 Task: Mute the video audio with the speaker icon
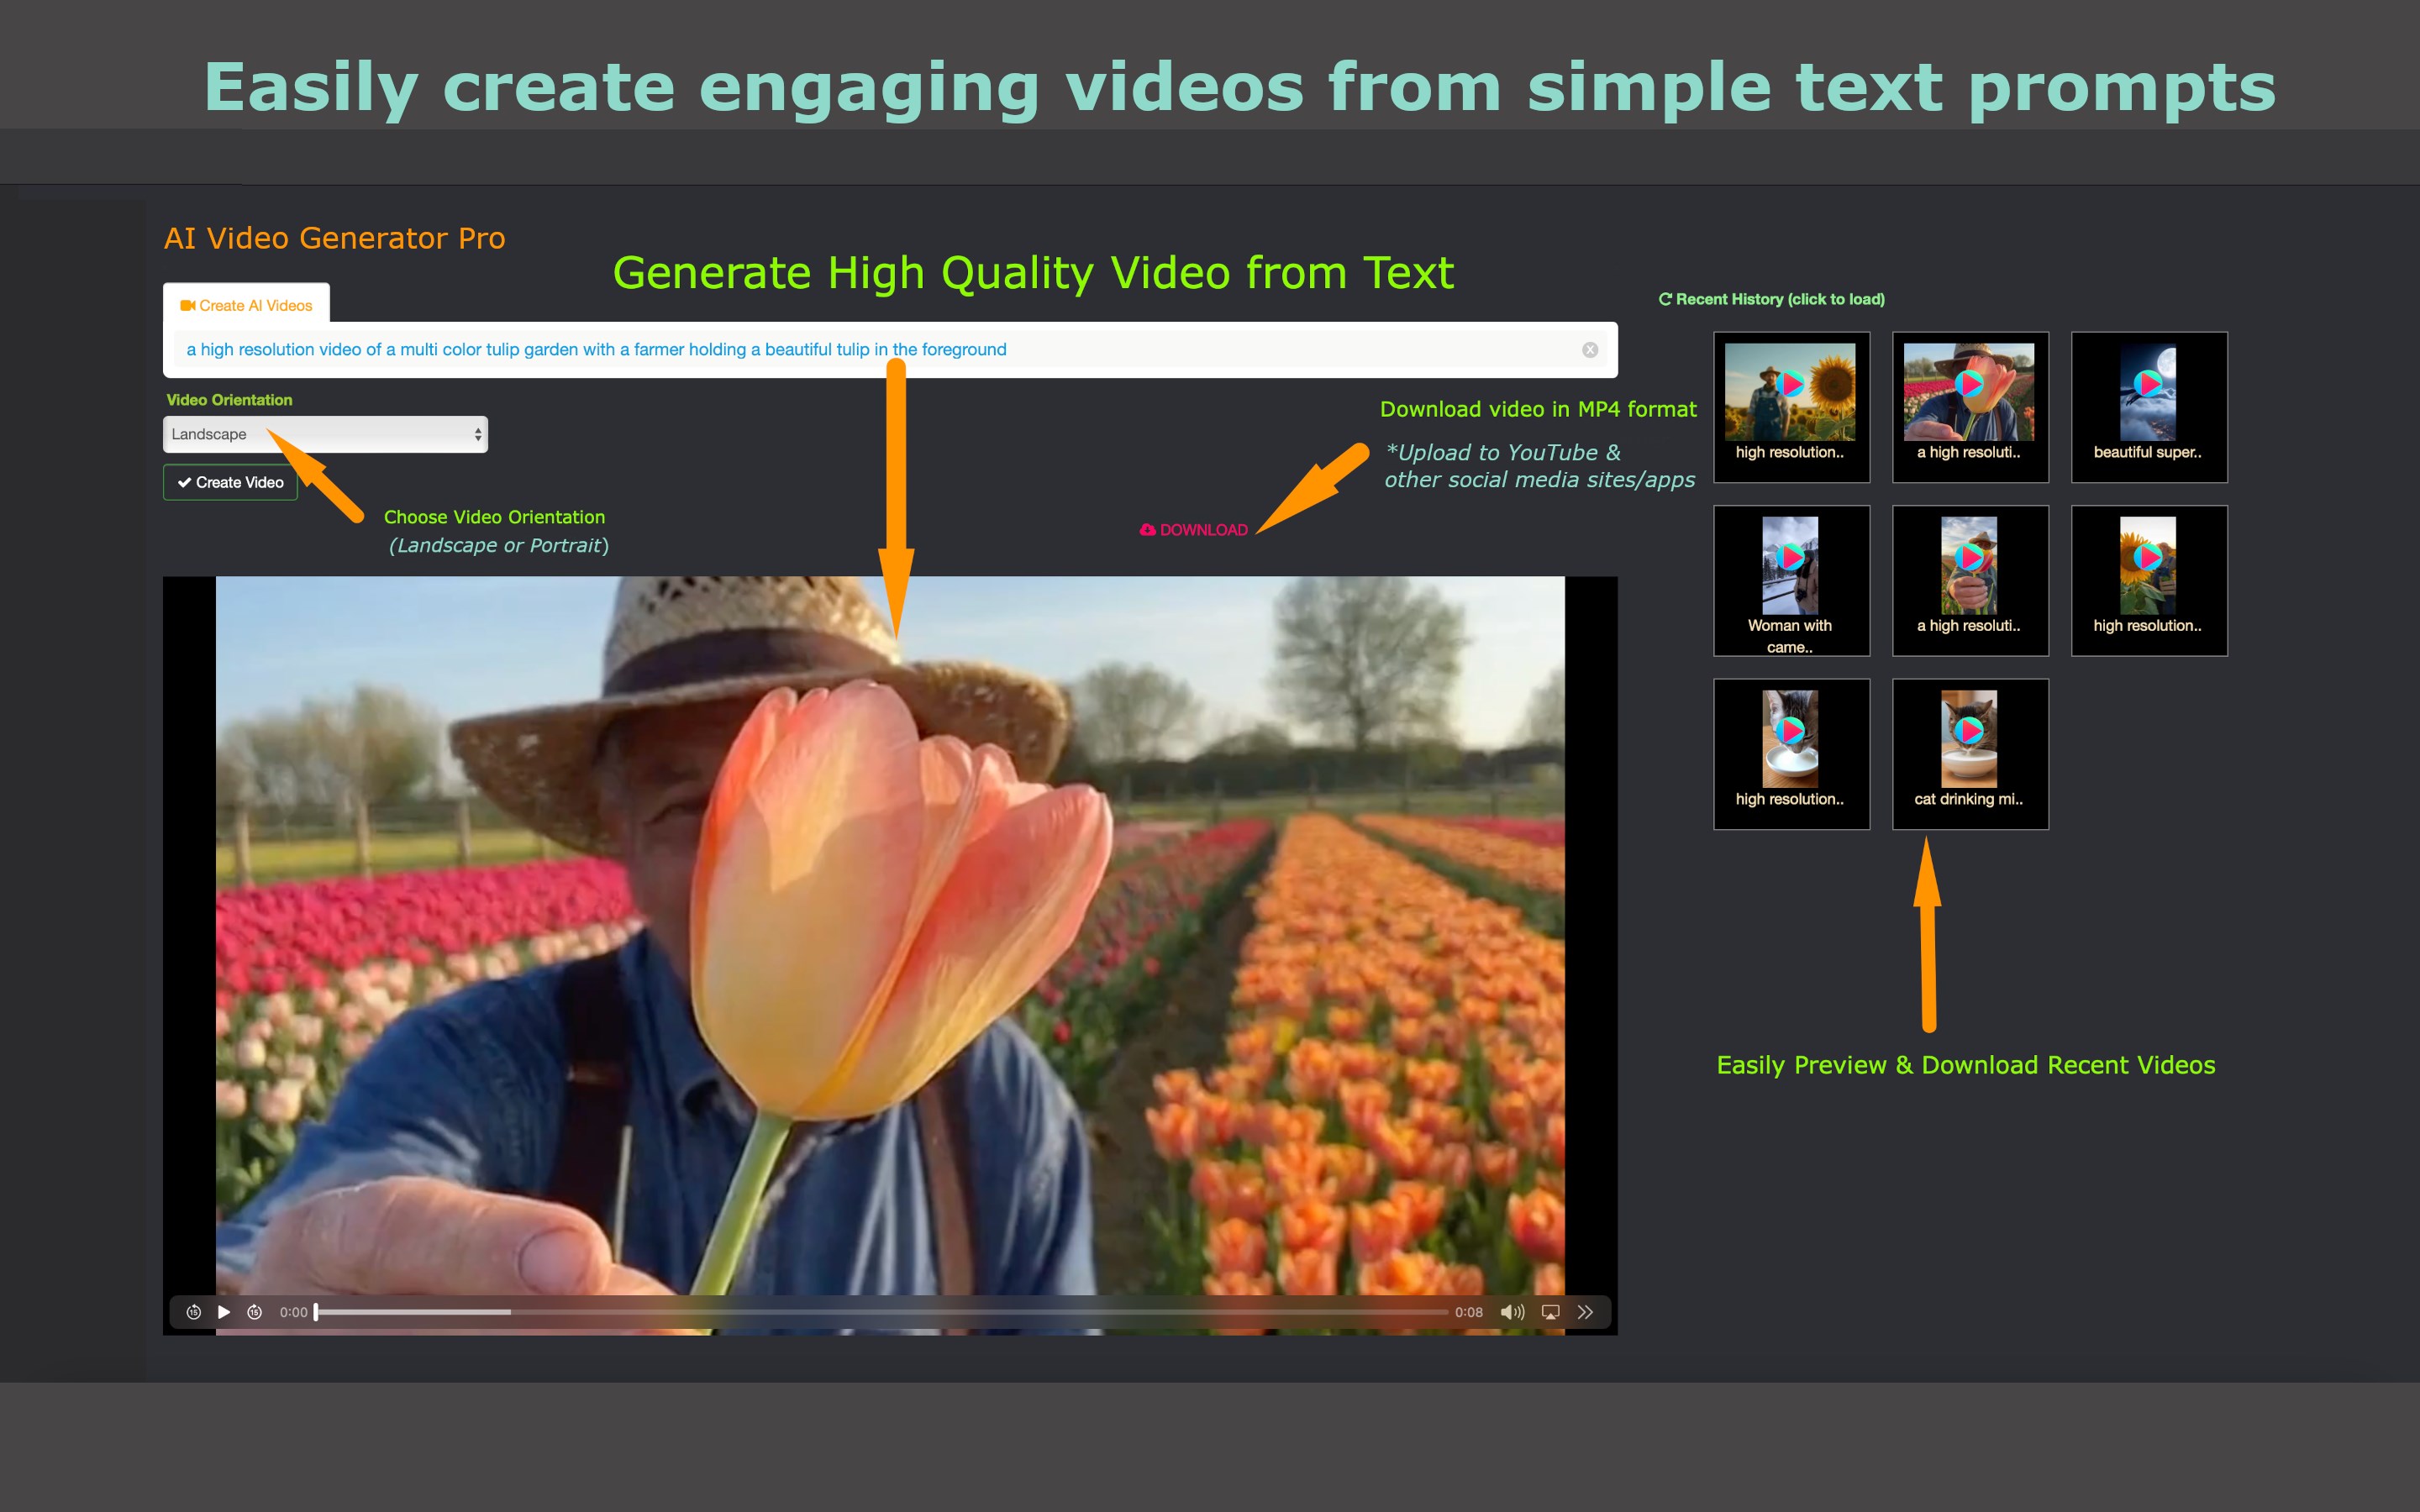coord(1511,1312)
